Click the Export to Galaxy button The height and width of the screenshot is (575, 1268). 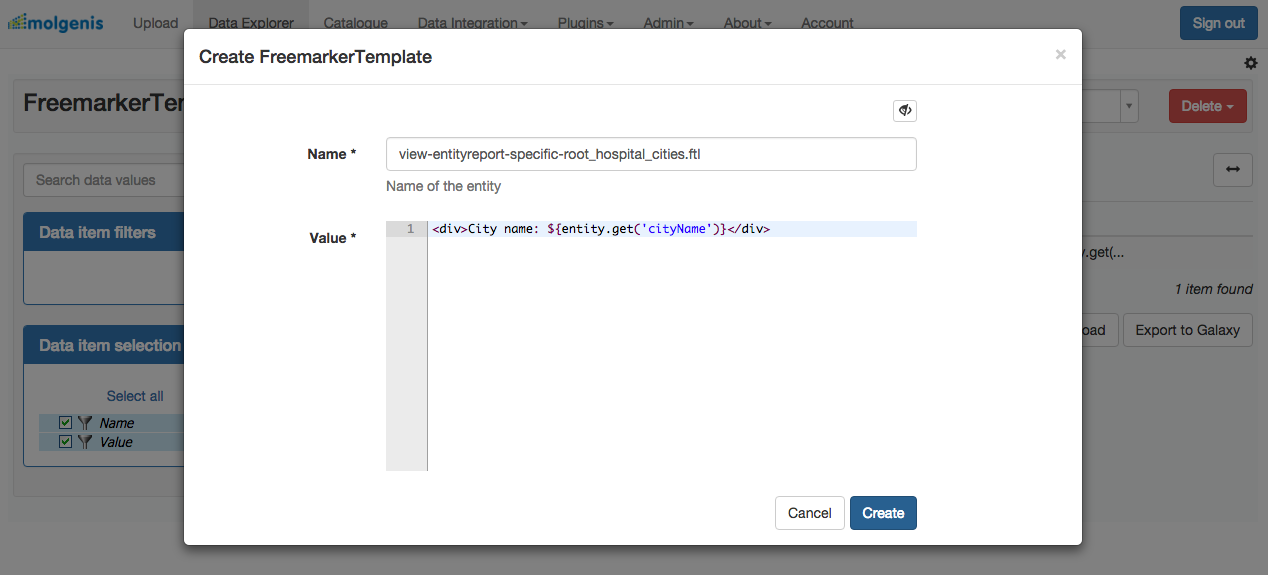click(x=1187, y=330)
